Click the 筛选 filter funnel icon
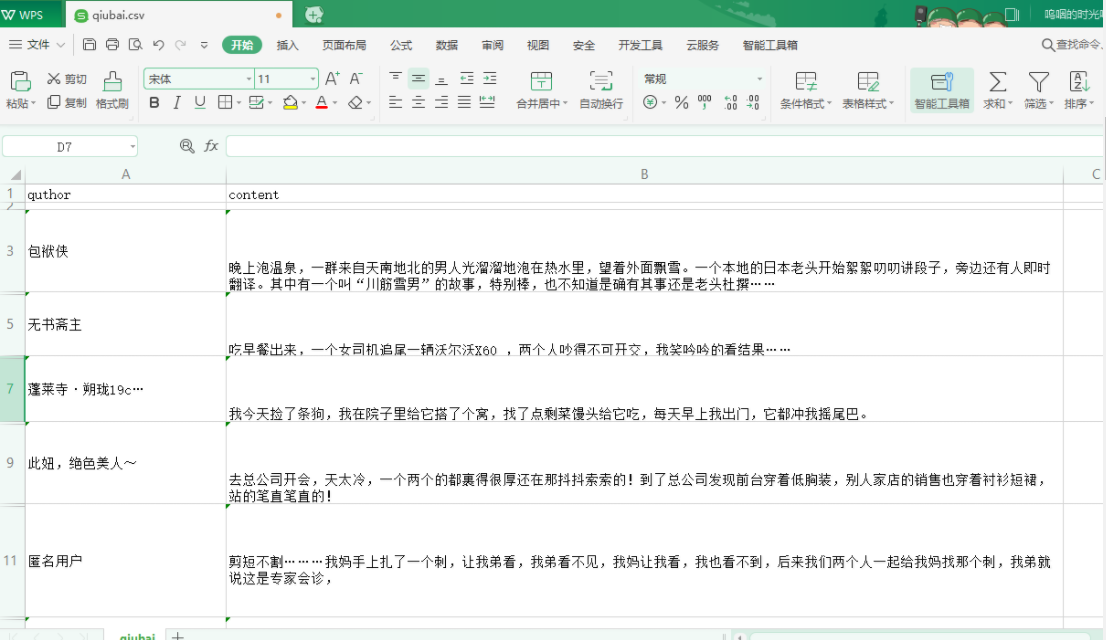The width and height of the screenshot is (1106, 640). coord(1038,82)
